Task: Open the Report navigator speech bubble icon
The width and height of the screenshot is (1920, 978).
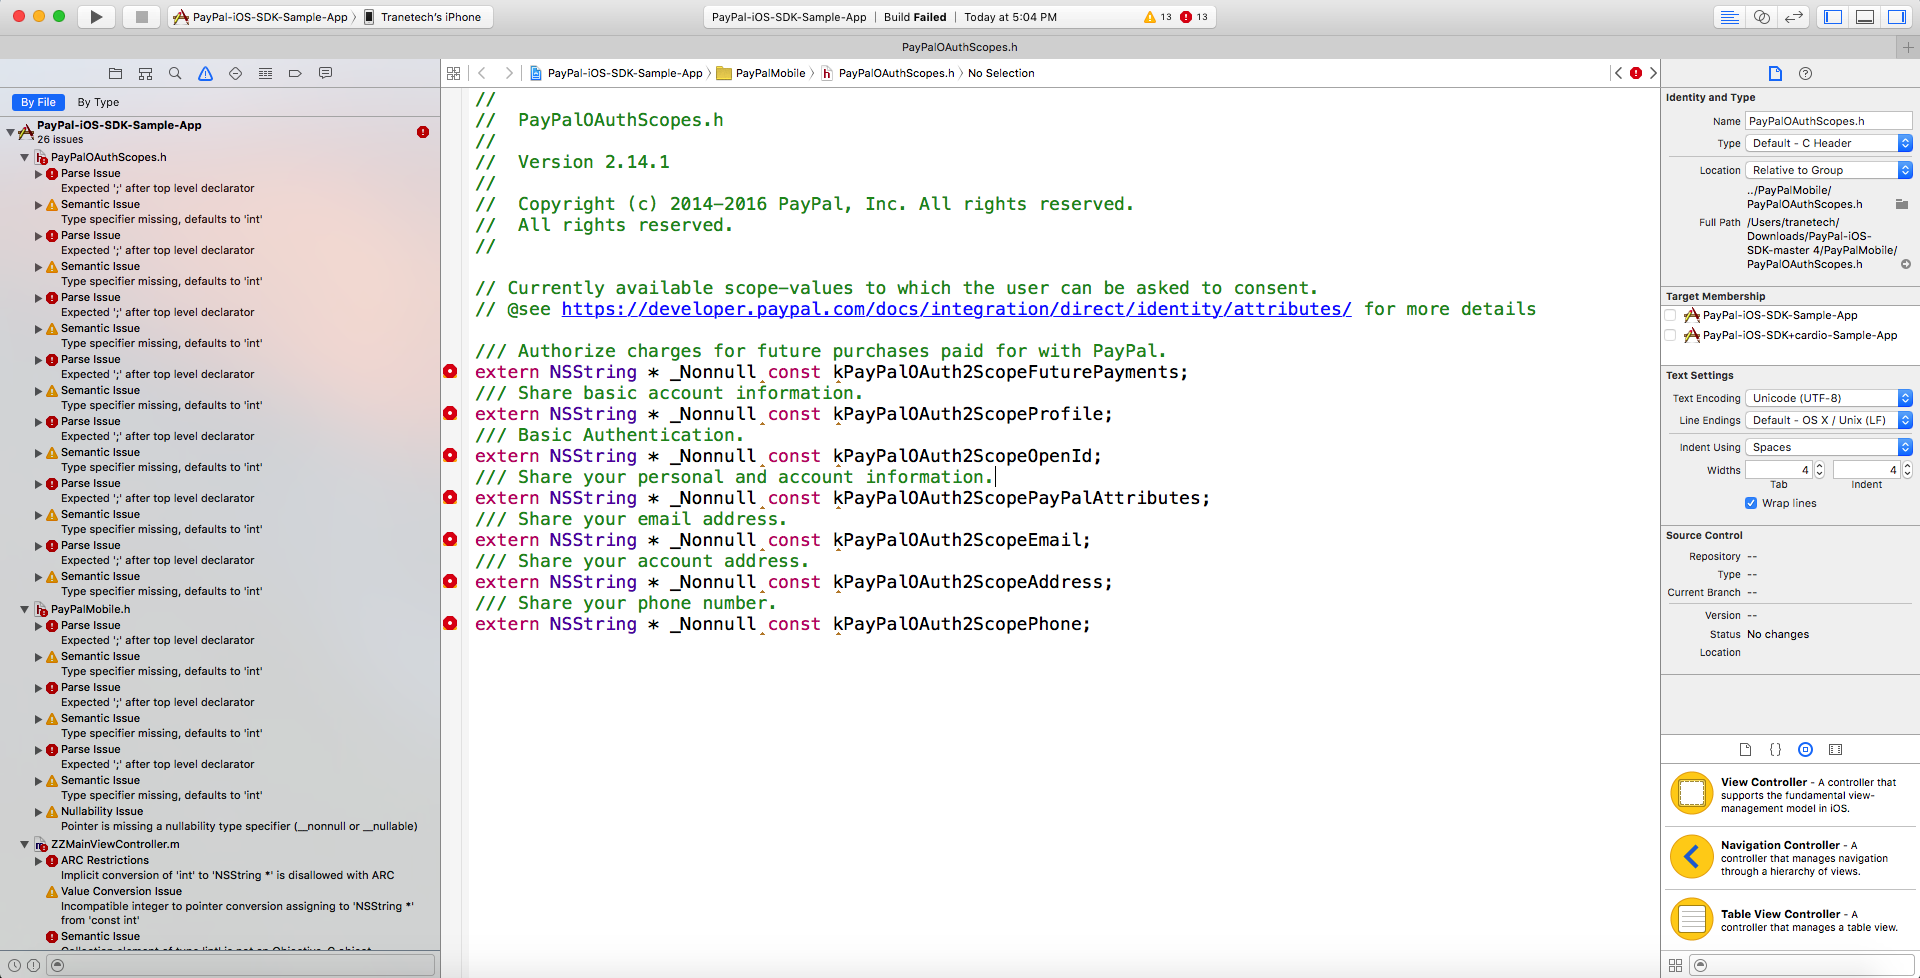Action: tap(325, 73)
